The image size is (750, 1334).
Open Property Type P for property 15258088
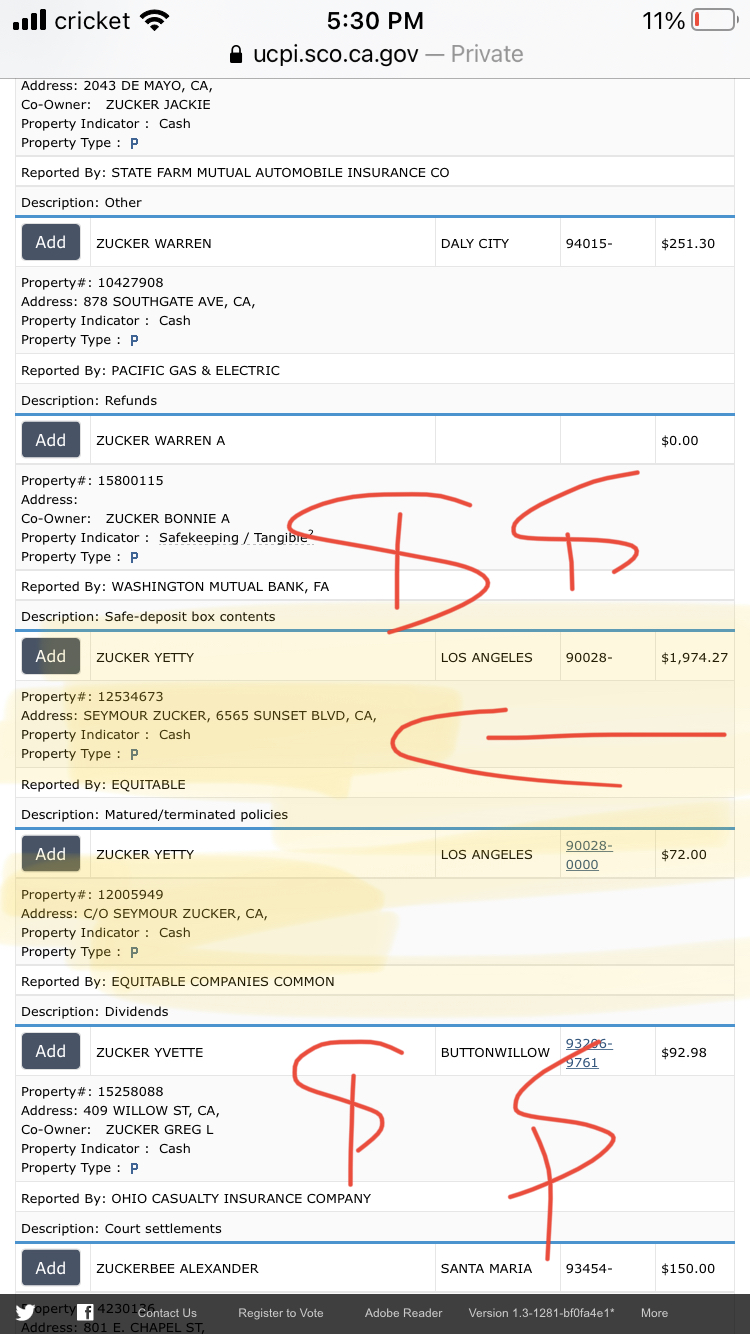[134, 1168]
